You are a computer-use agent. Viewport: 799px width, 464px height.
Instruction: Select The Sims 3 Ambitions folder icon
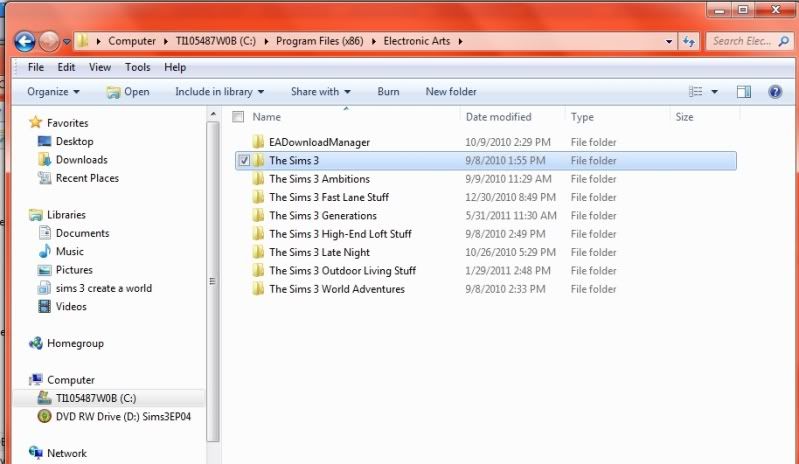point(259,178)
